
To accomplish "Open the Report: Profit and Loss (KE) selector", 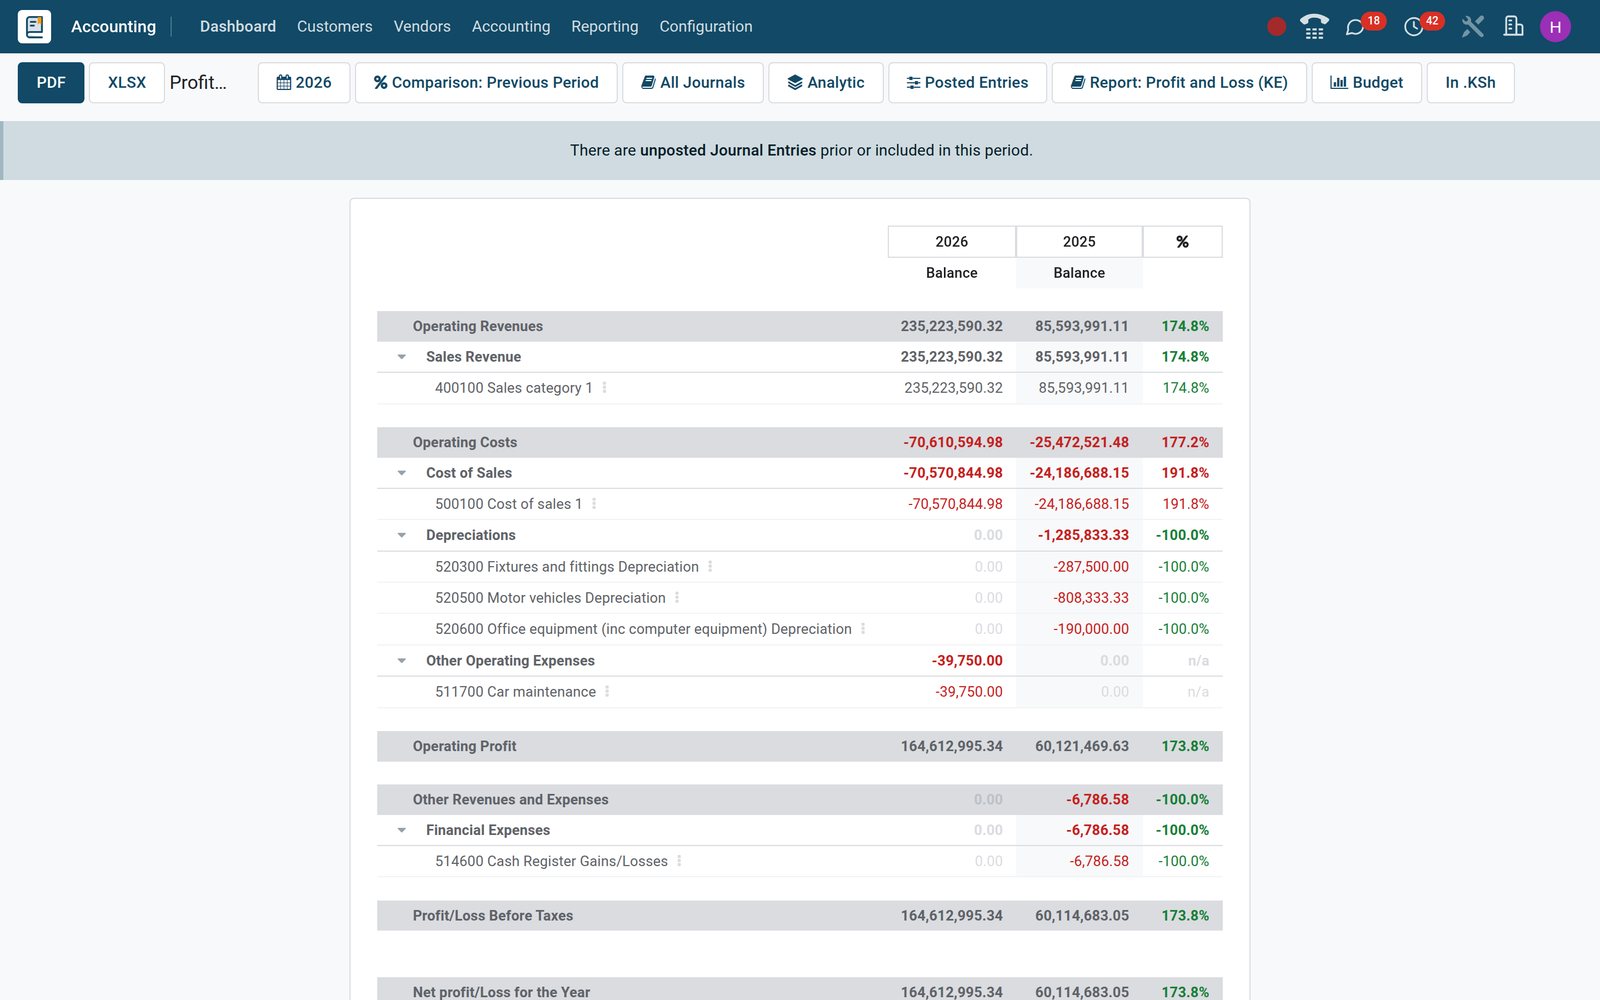I will pos(1179,83).
